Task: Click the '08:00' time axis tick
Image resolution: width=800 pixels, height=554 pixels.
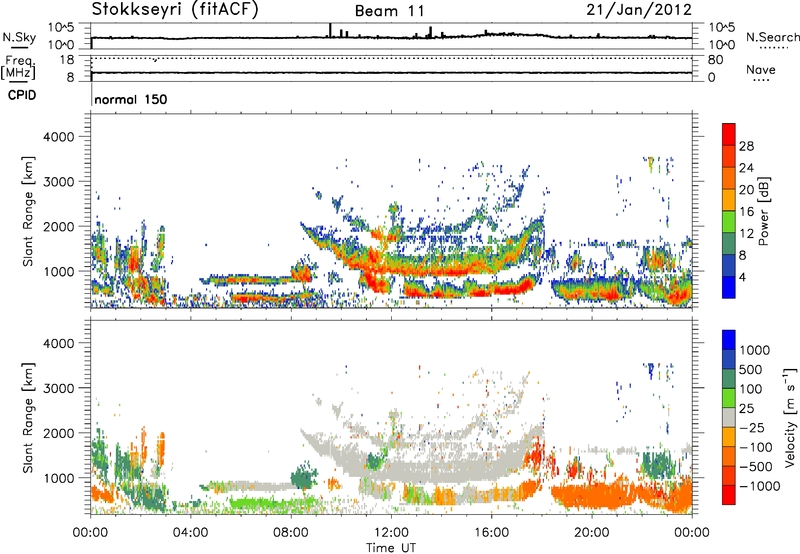Action: click(x=291, y=533)
